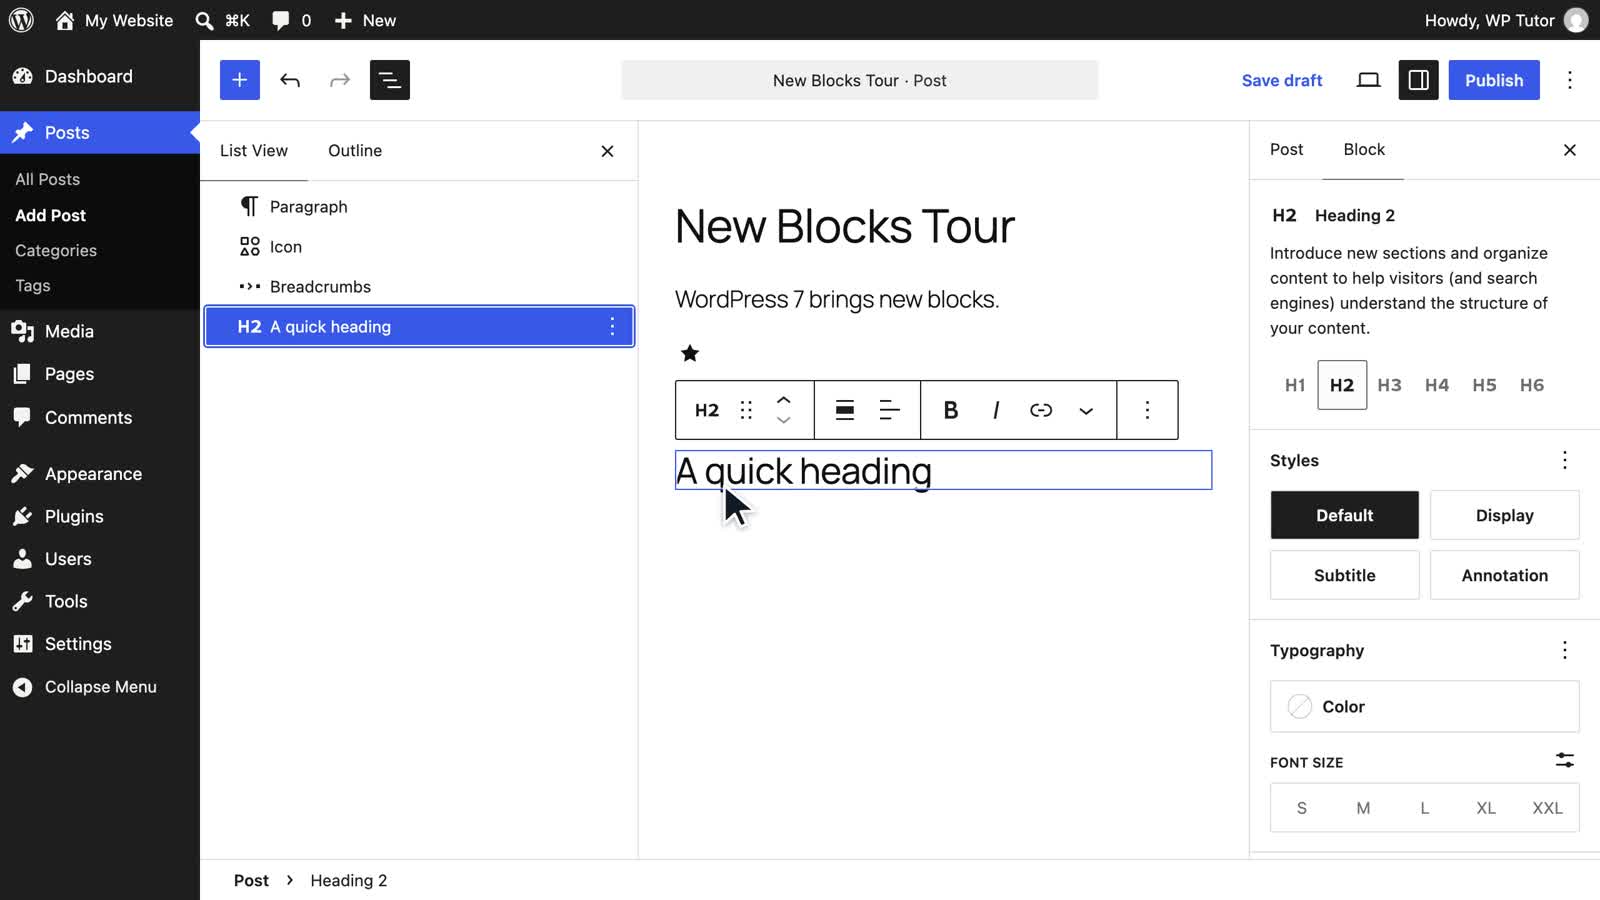The image size is (1600, 900).
Task: Open All Posts submenu link
Action: point(47,179)
